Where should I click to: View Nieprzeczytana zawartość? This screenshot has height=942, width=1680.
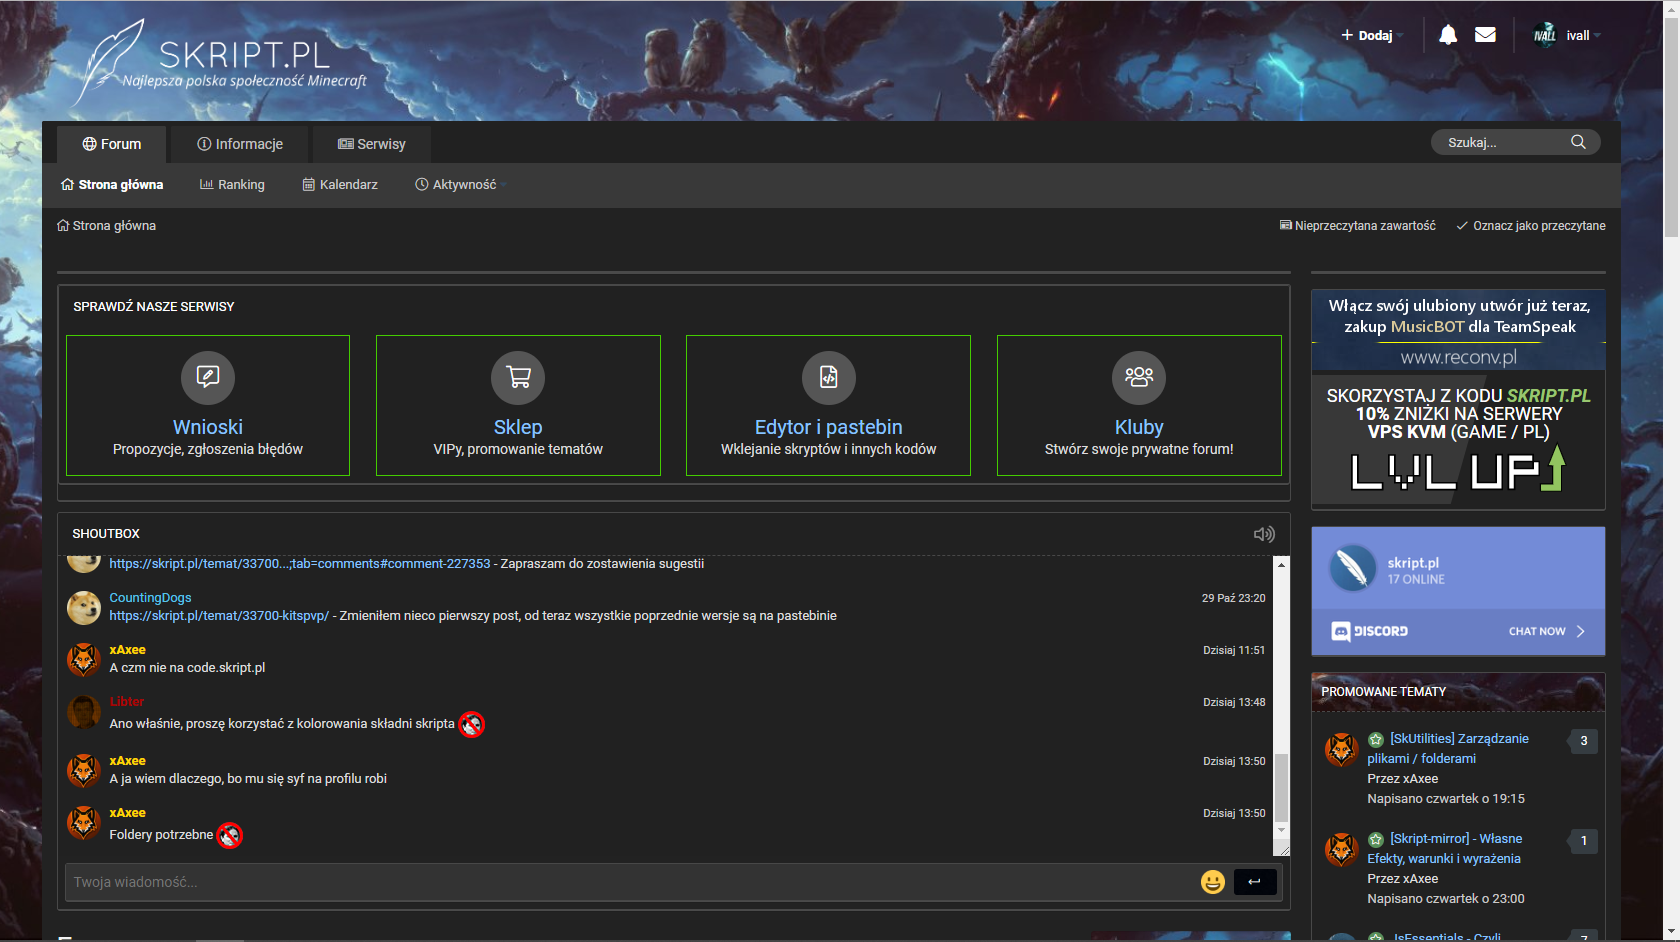pyautogui.click(x=1358, y=226)
